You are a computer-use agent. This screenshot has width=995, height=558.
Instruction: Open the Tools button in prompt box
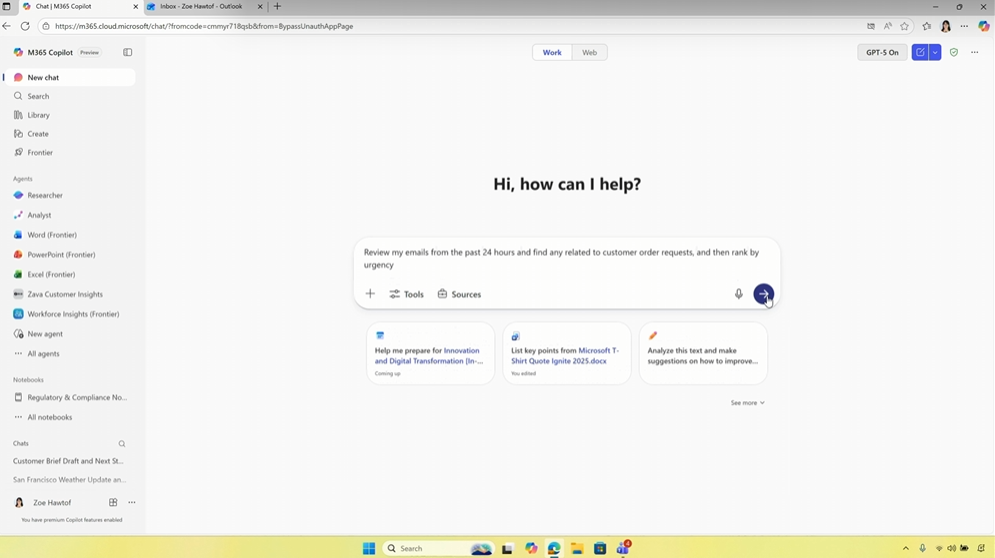(x=407, y=294)
